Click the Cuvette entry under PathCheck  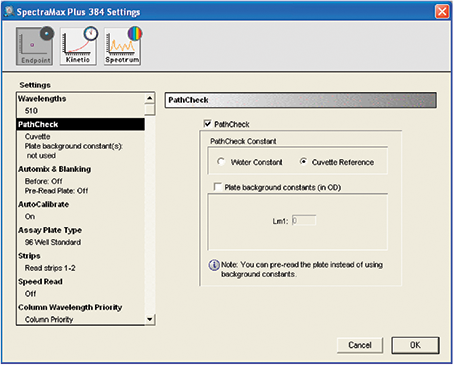coord(37,137)
